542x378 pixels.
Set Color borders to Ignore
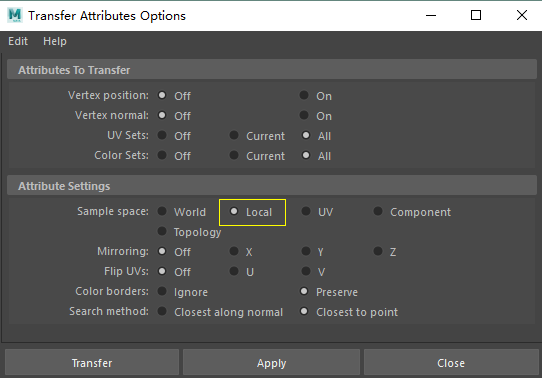tap(162, 291)
